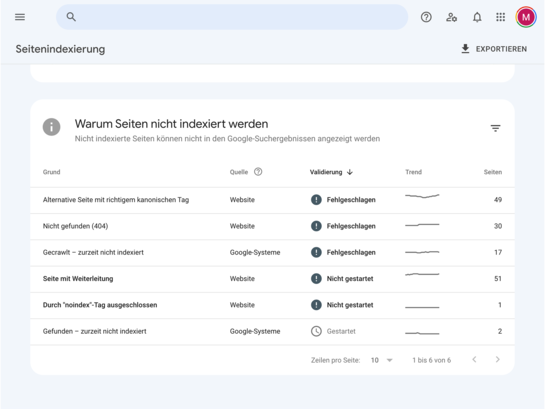Open the Seite mit Weiterleitung row
Screen dimensions: 545x409
tap(272, 279)
